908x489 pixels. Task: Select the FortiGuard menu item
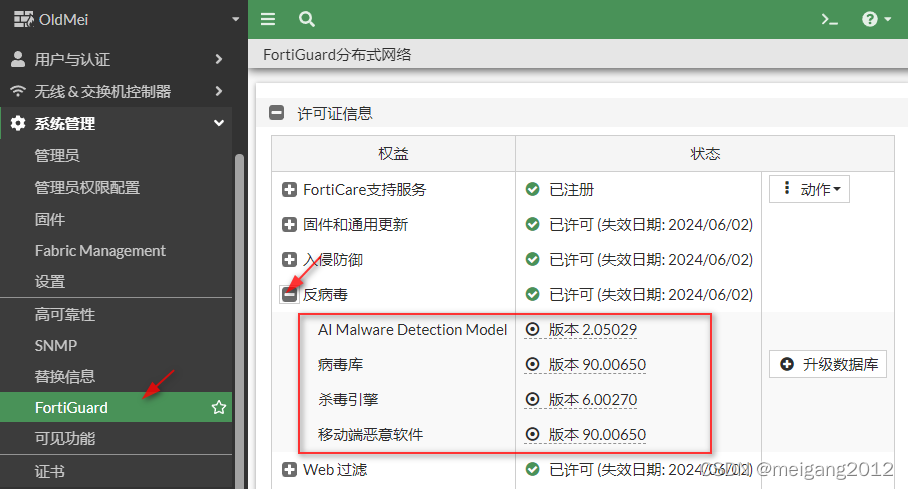116,407
